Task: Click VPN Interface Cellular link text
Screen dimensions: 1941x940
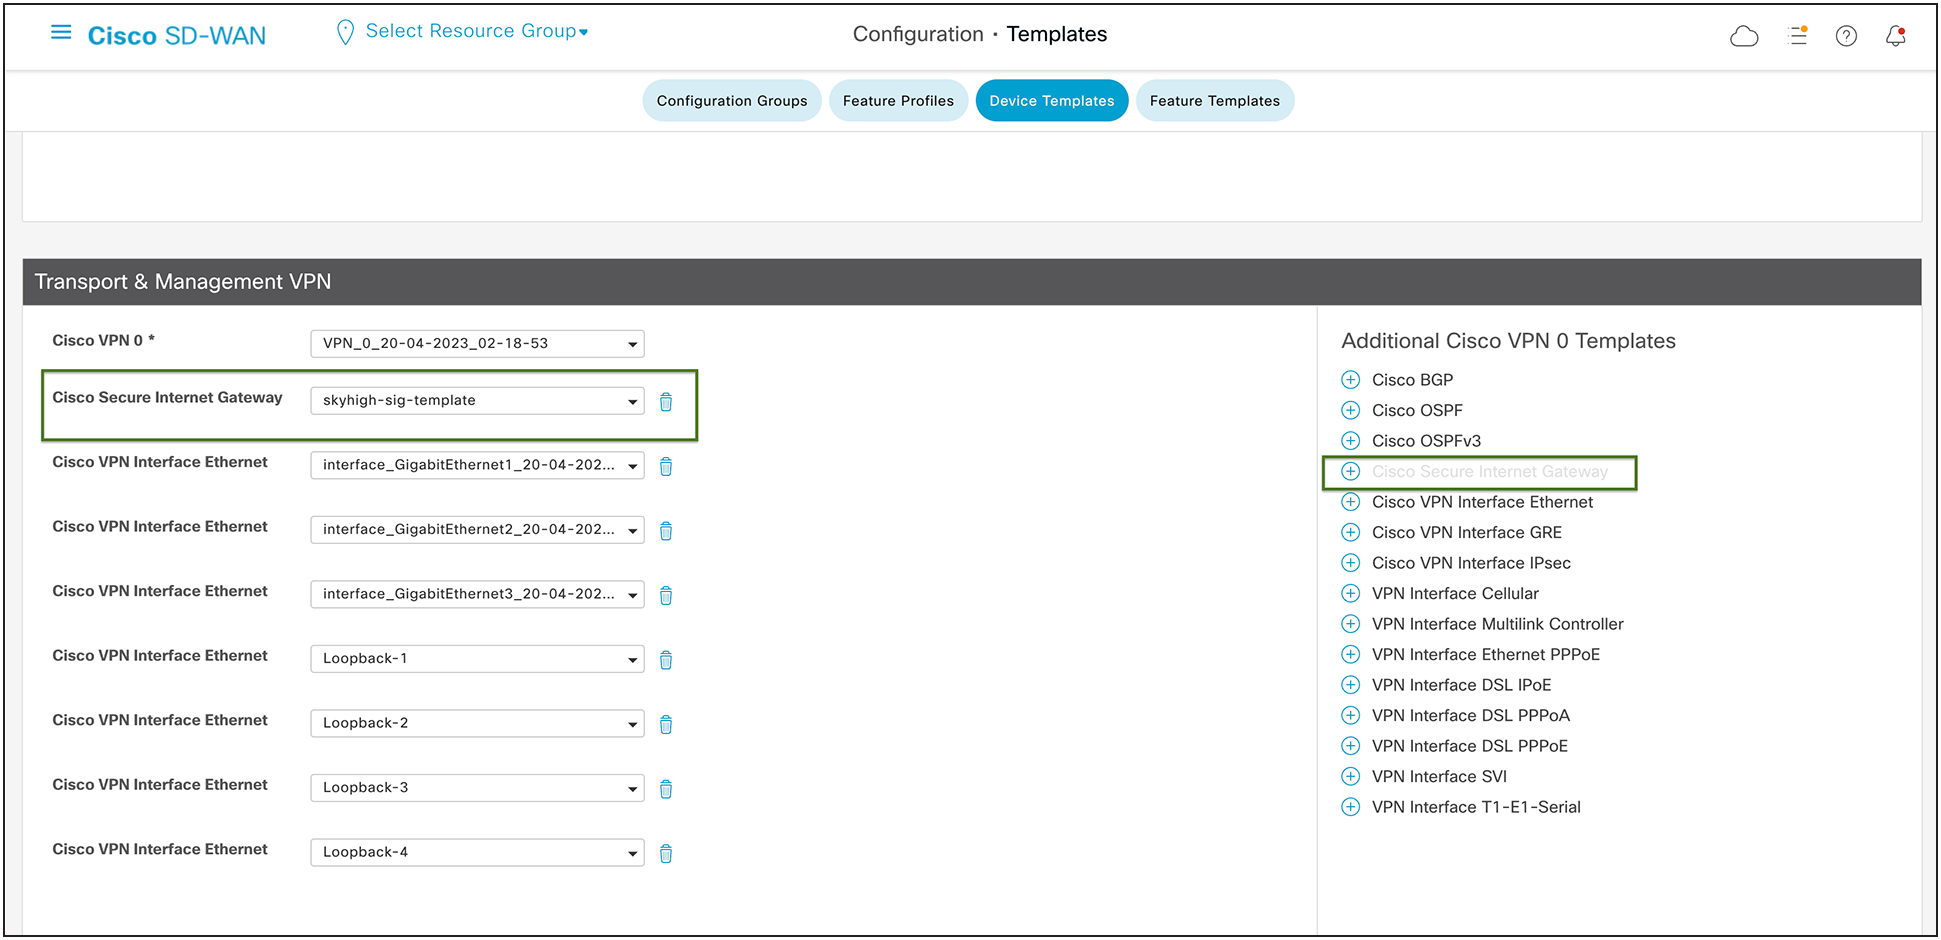Action: [1455, 593]
